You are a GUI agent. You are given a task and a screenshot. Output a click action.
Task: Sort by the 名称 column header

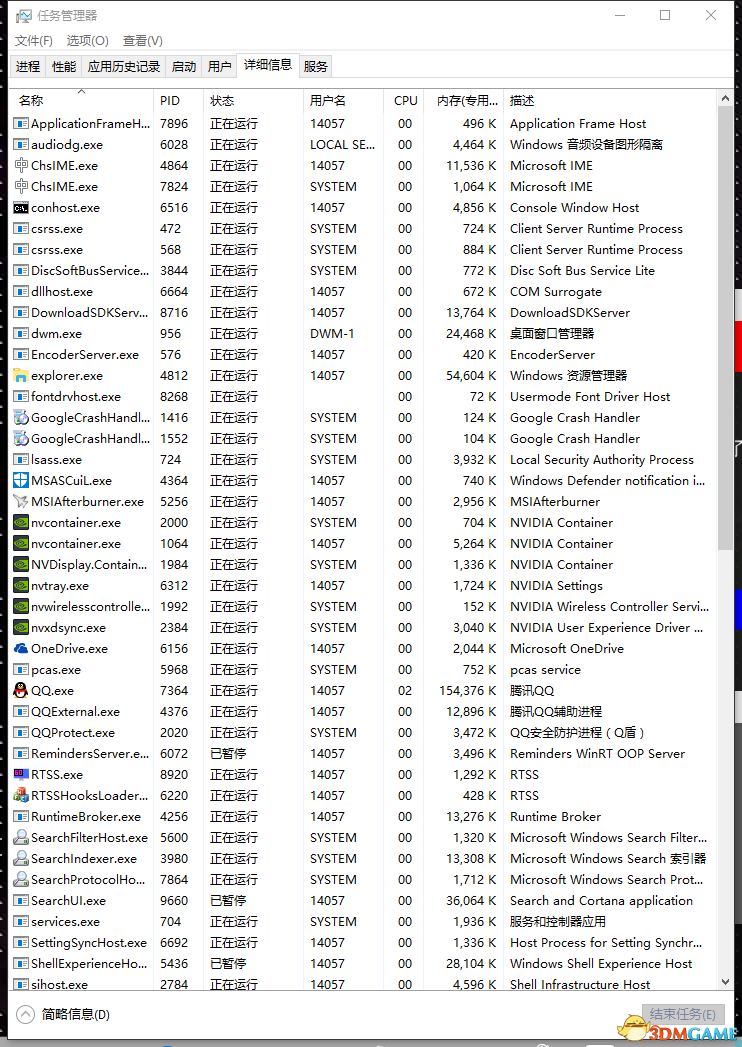pos(81,101)
